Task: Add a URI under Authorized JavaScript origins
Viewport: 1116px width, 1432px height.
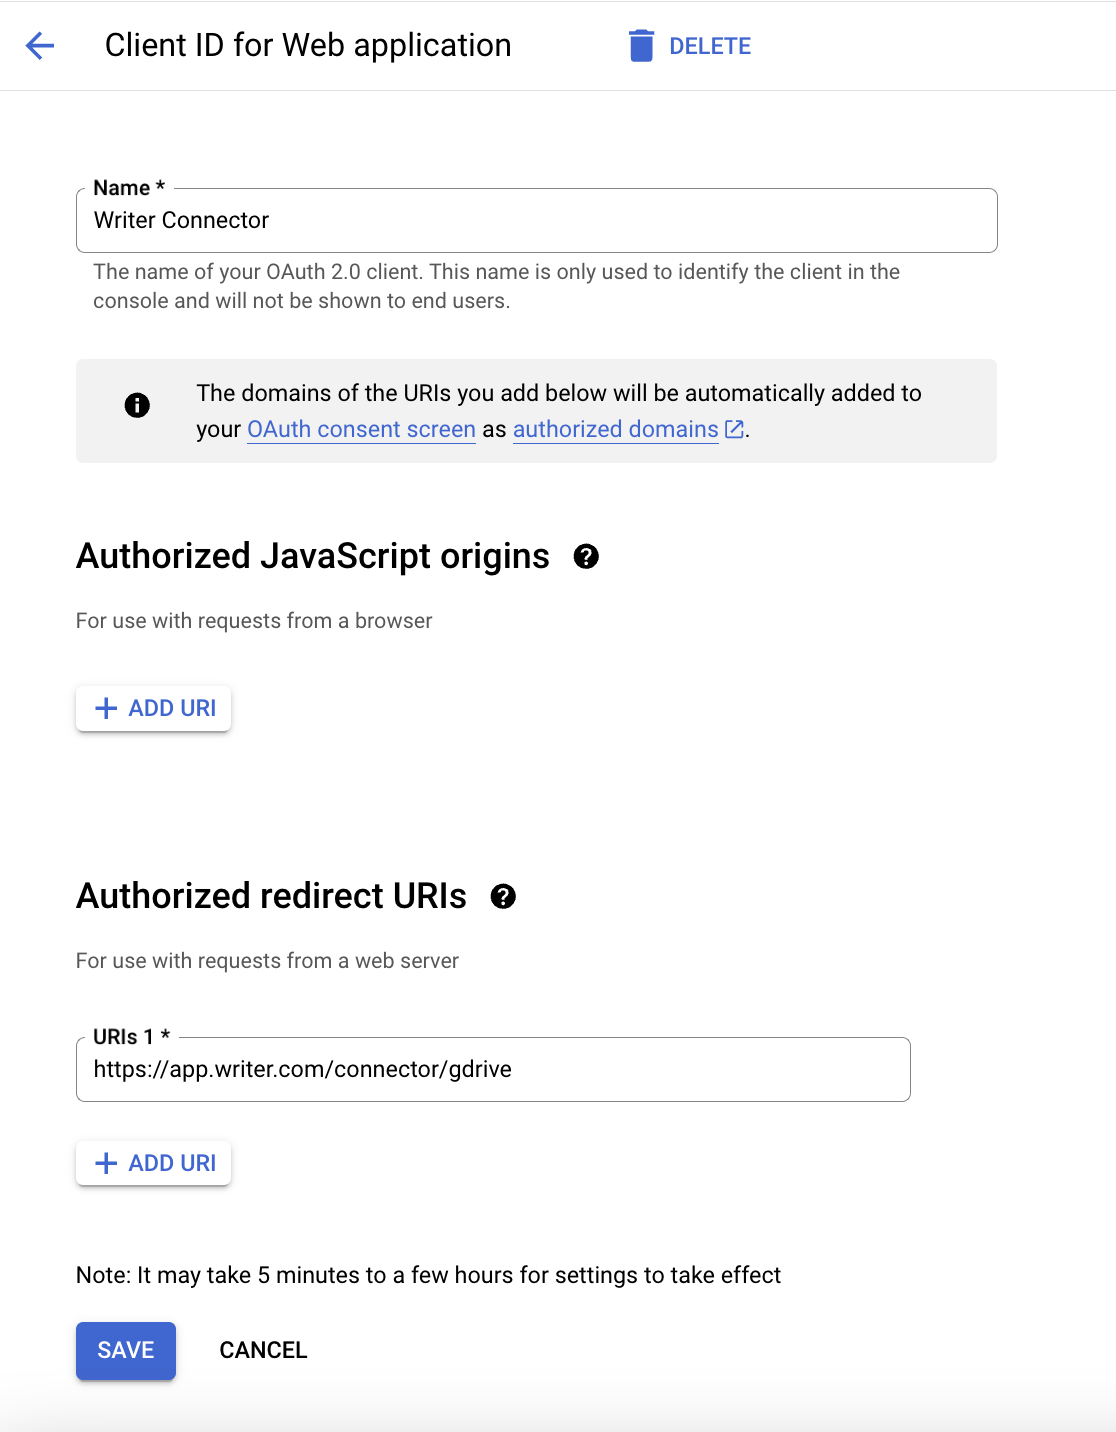Action: (x=154, y=708)
